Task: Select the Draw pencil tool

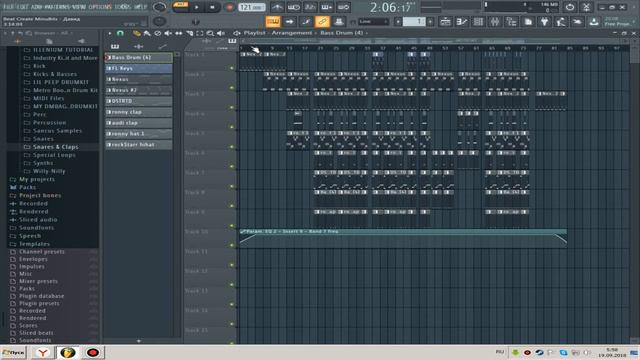Action: click(x=136, y=33)
